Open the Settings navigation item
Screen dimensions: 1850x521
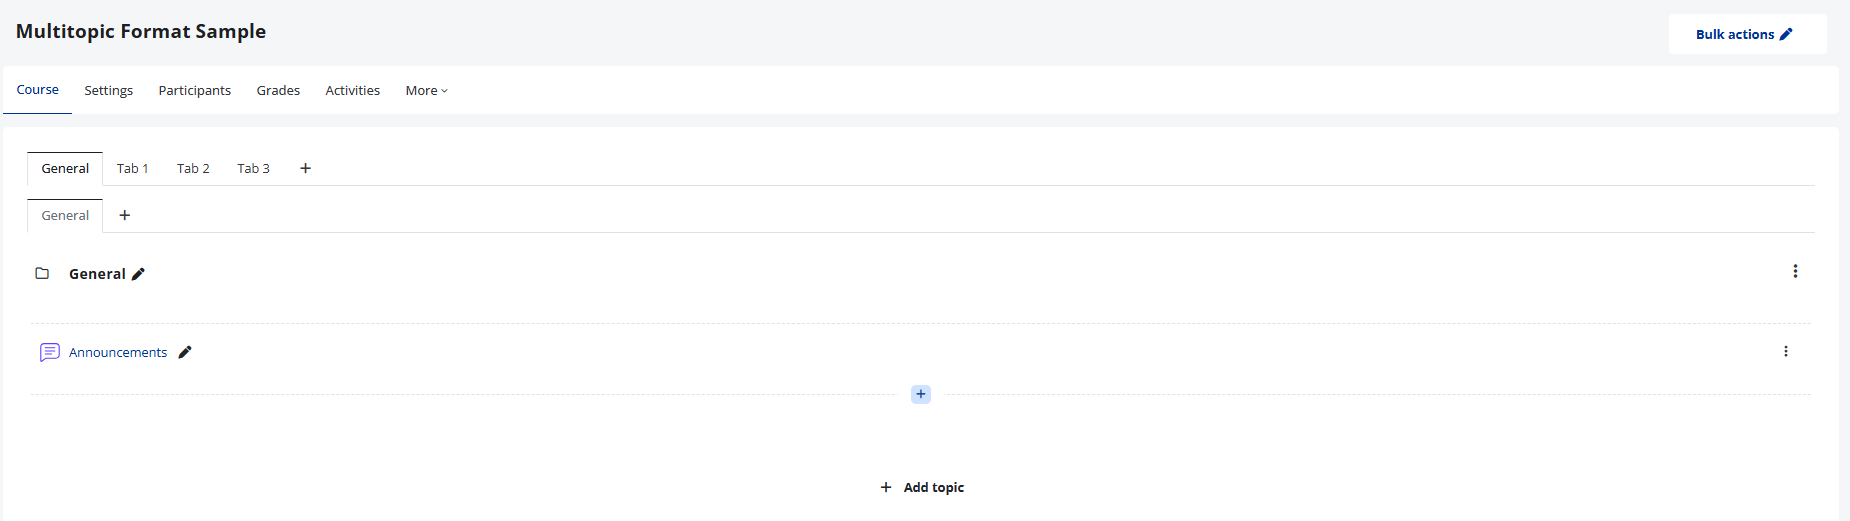(108, 90)
